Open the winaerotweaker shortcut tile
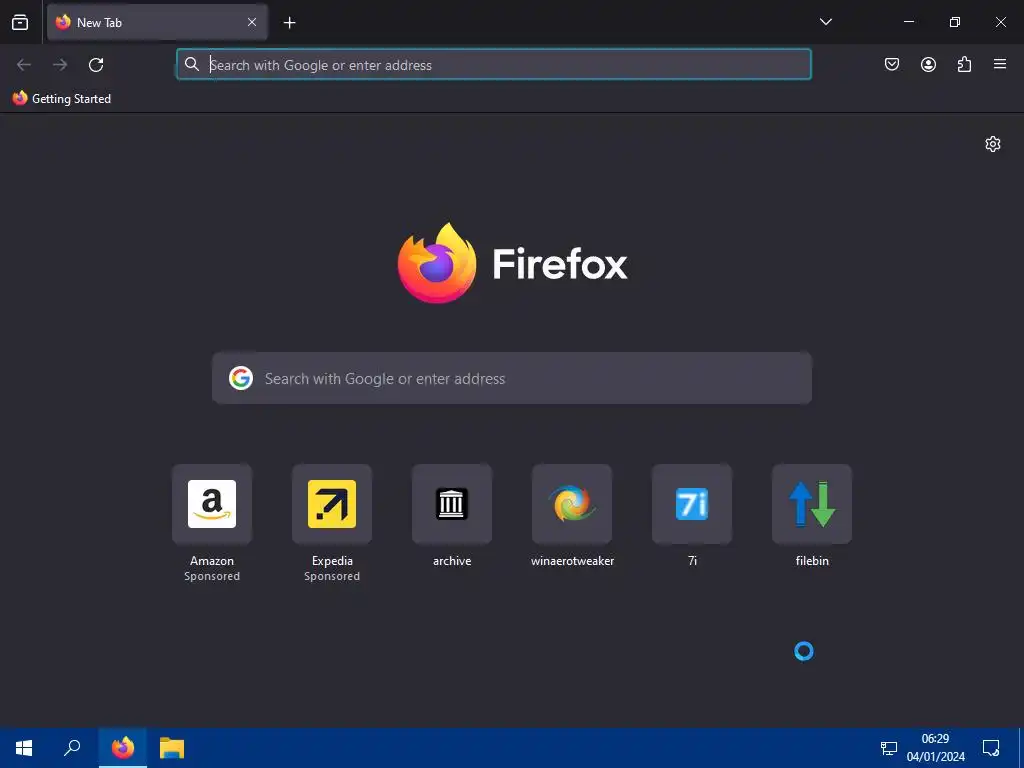This screenshot has height=768, width=1024. 572,504
